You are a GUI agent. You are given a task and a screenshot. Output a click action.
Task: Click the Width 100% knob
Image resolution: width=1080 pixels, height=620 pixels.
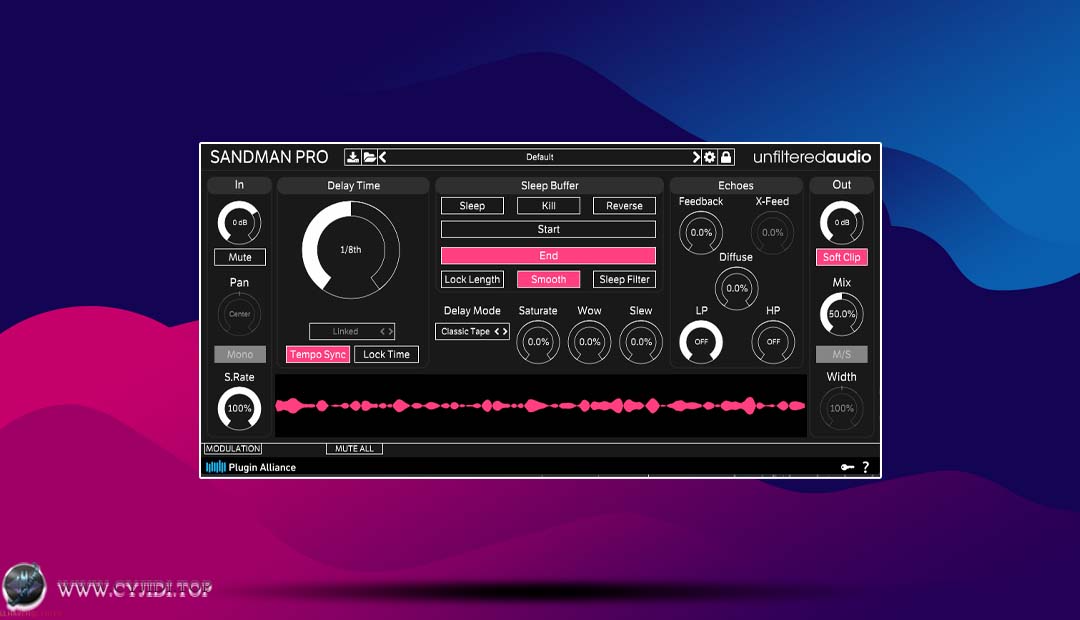[842, 408]
